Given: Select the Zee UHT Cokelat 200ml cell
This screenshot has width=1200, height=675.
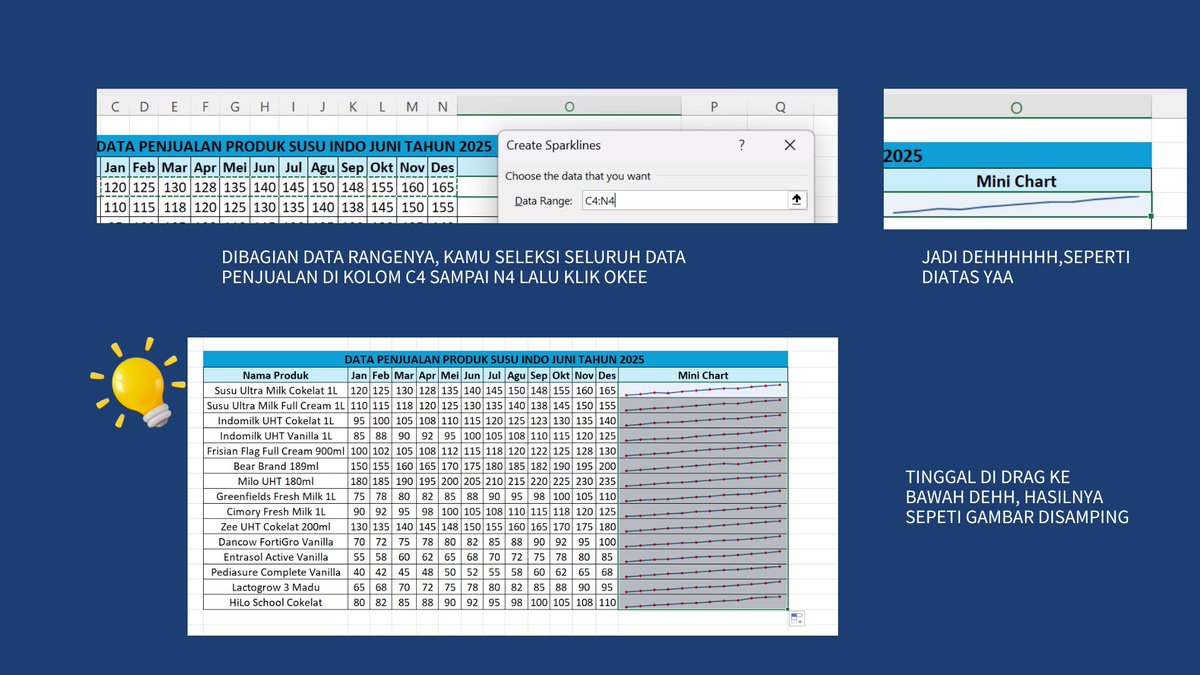Looking at the screenshot, I should click(275, 527).
